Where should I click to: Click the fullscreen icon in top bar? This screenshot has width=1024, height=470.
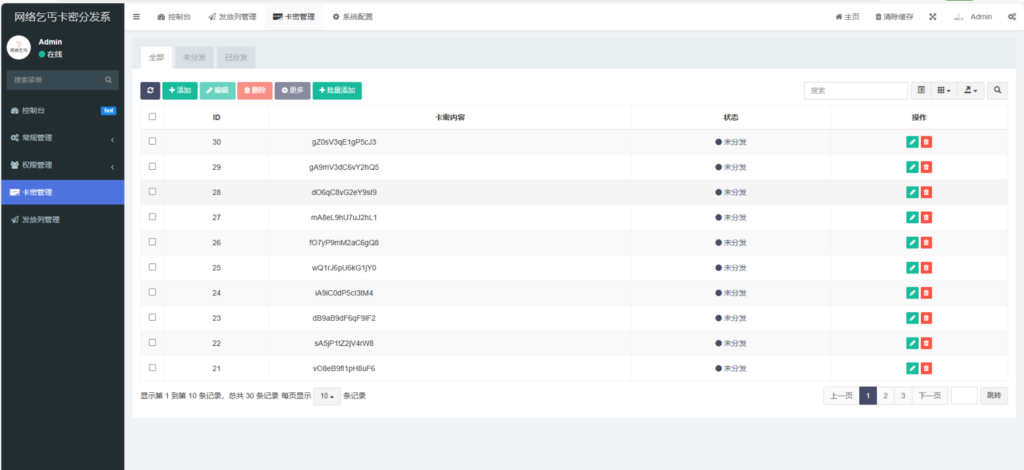click(x=932, y=17)
